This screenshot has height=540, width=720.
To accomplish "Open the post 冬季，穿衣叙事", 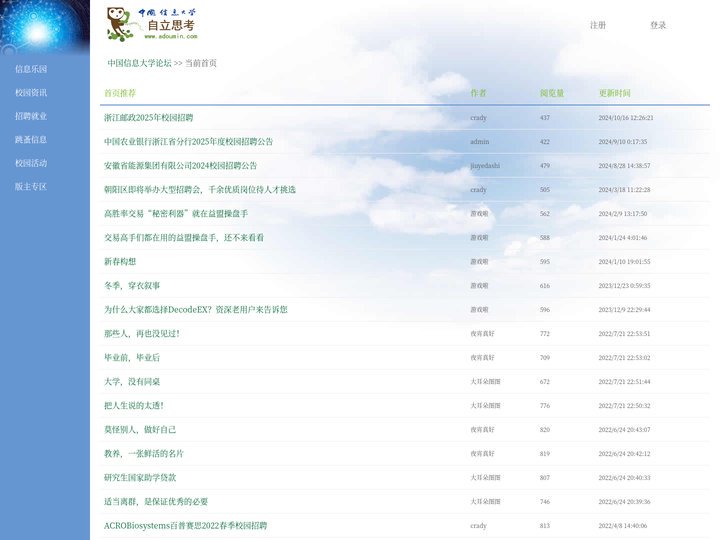I will click(132, 285).
